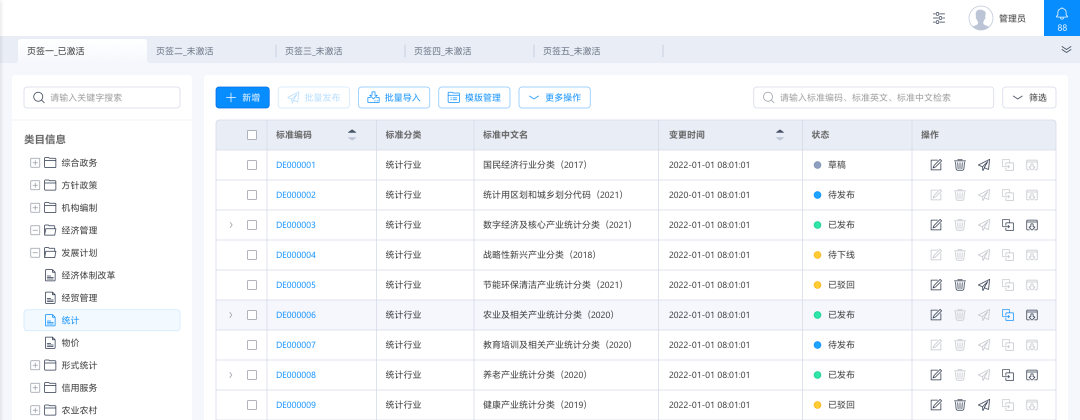Screen dimensions: 1080x420
Task: Click the 新增 button
Action: [242, 97]
